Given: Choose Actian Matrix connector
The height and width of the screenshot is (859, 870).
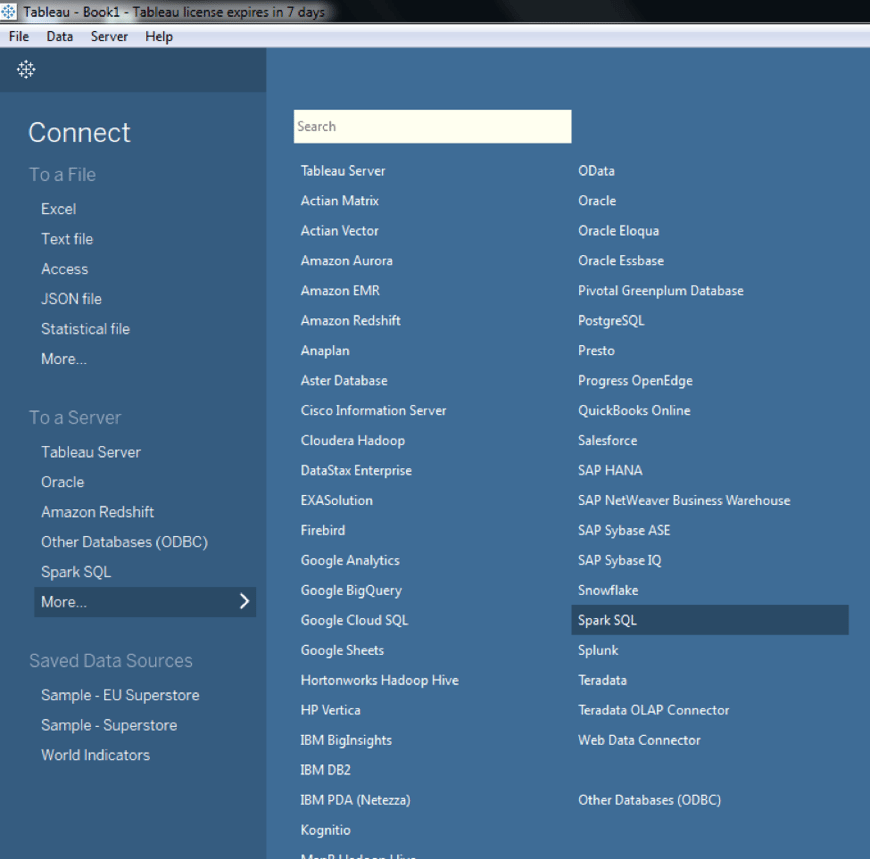Looking at the screenshot, I should (340, 201).
